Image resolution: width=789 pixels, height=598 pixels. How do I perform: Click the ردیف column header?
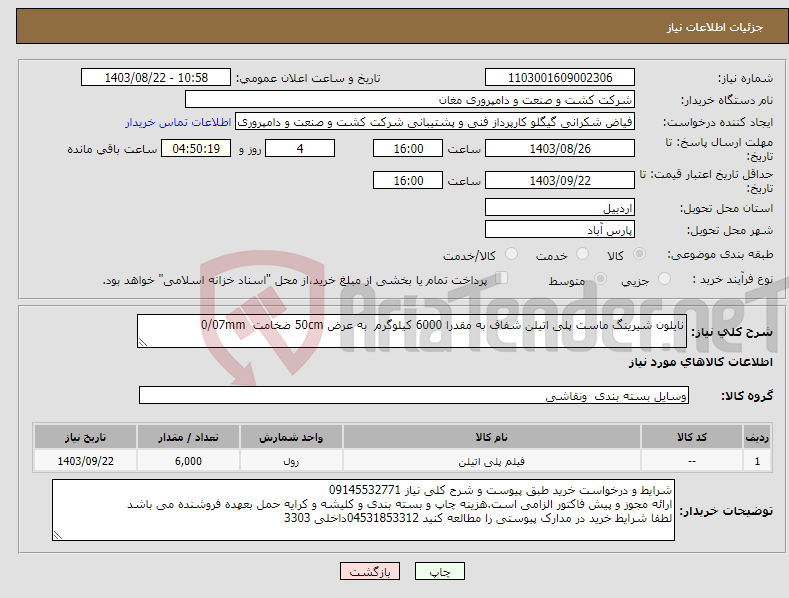(757, 437)
